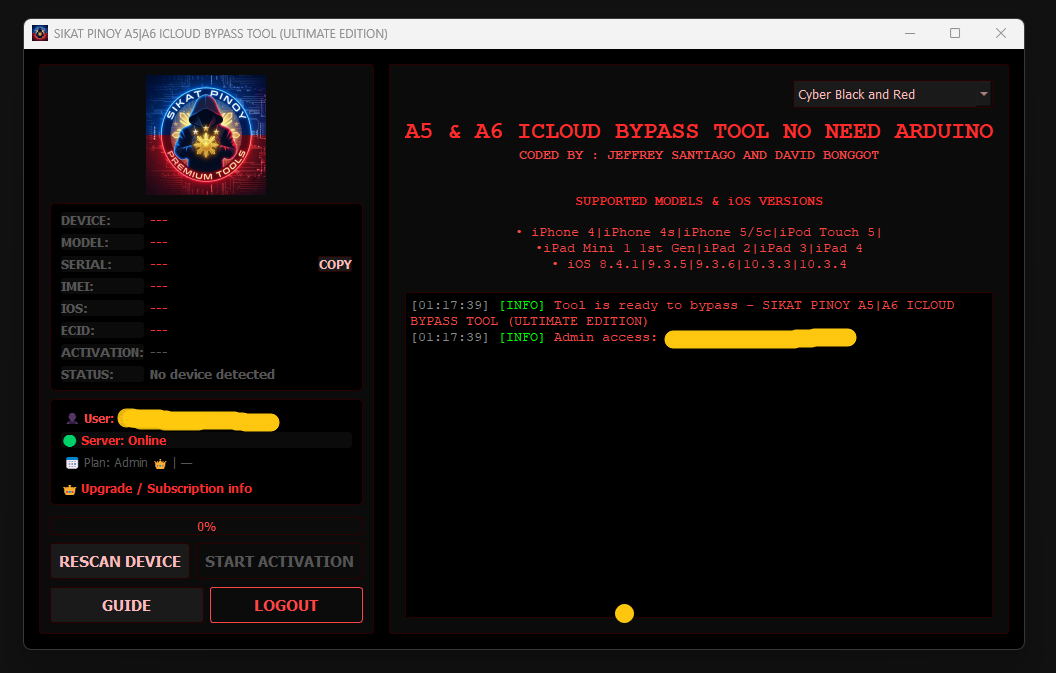1056x673 pixels.
Task: Click START ACTIVATION button
Action: click(x=279, y=561)
